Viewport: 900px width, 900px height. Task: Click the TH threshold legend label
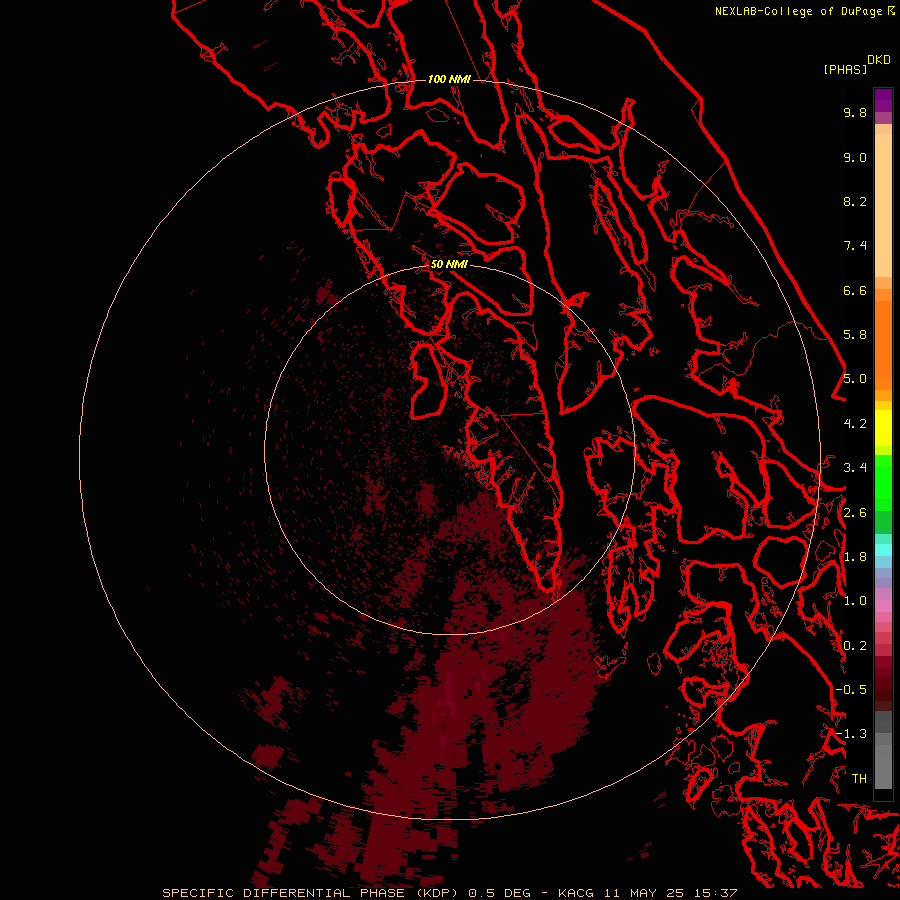click(x=859, y=779)
